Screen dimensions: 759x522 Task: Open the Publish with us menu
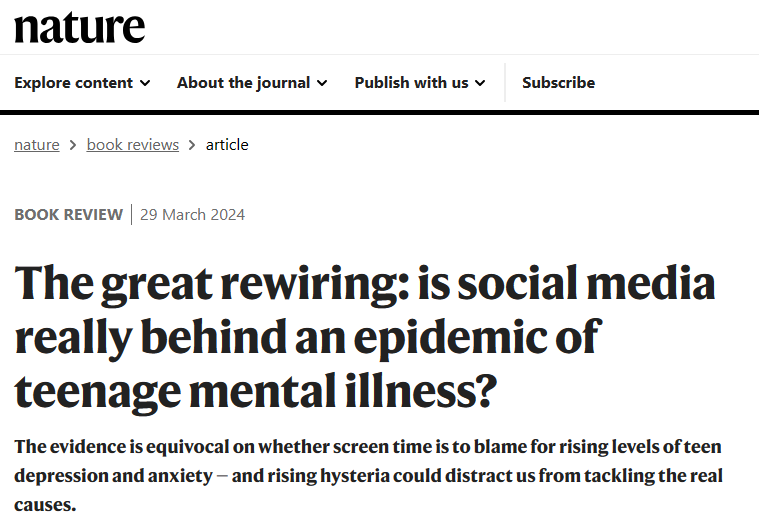point(411,83)
